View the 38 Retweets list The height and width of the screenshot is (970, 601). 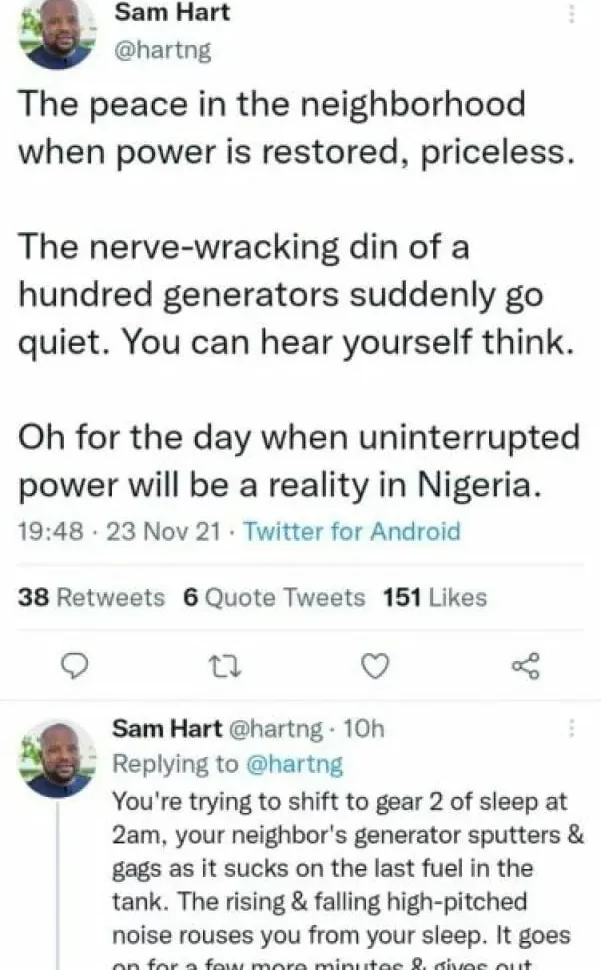pyautogui.click(x=92, y=598)
